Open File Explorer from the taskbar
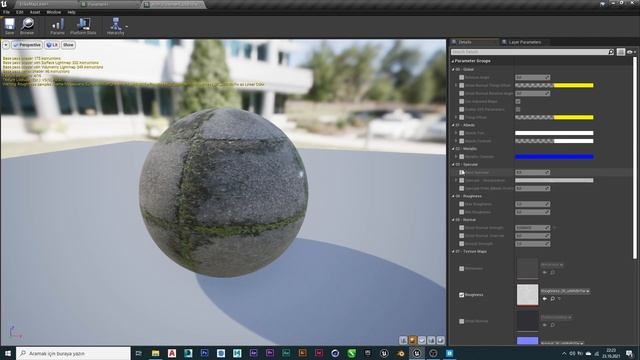Screen dimensions: 640x360 (156, 353)
